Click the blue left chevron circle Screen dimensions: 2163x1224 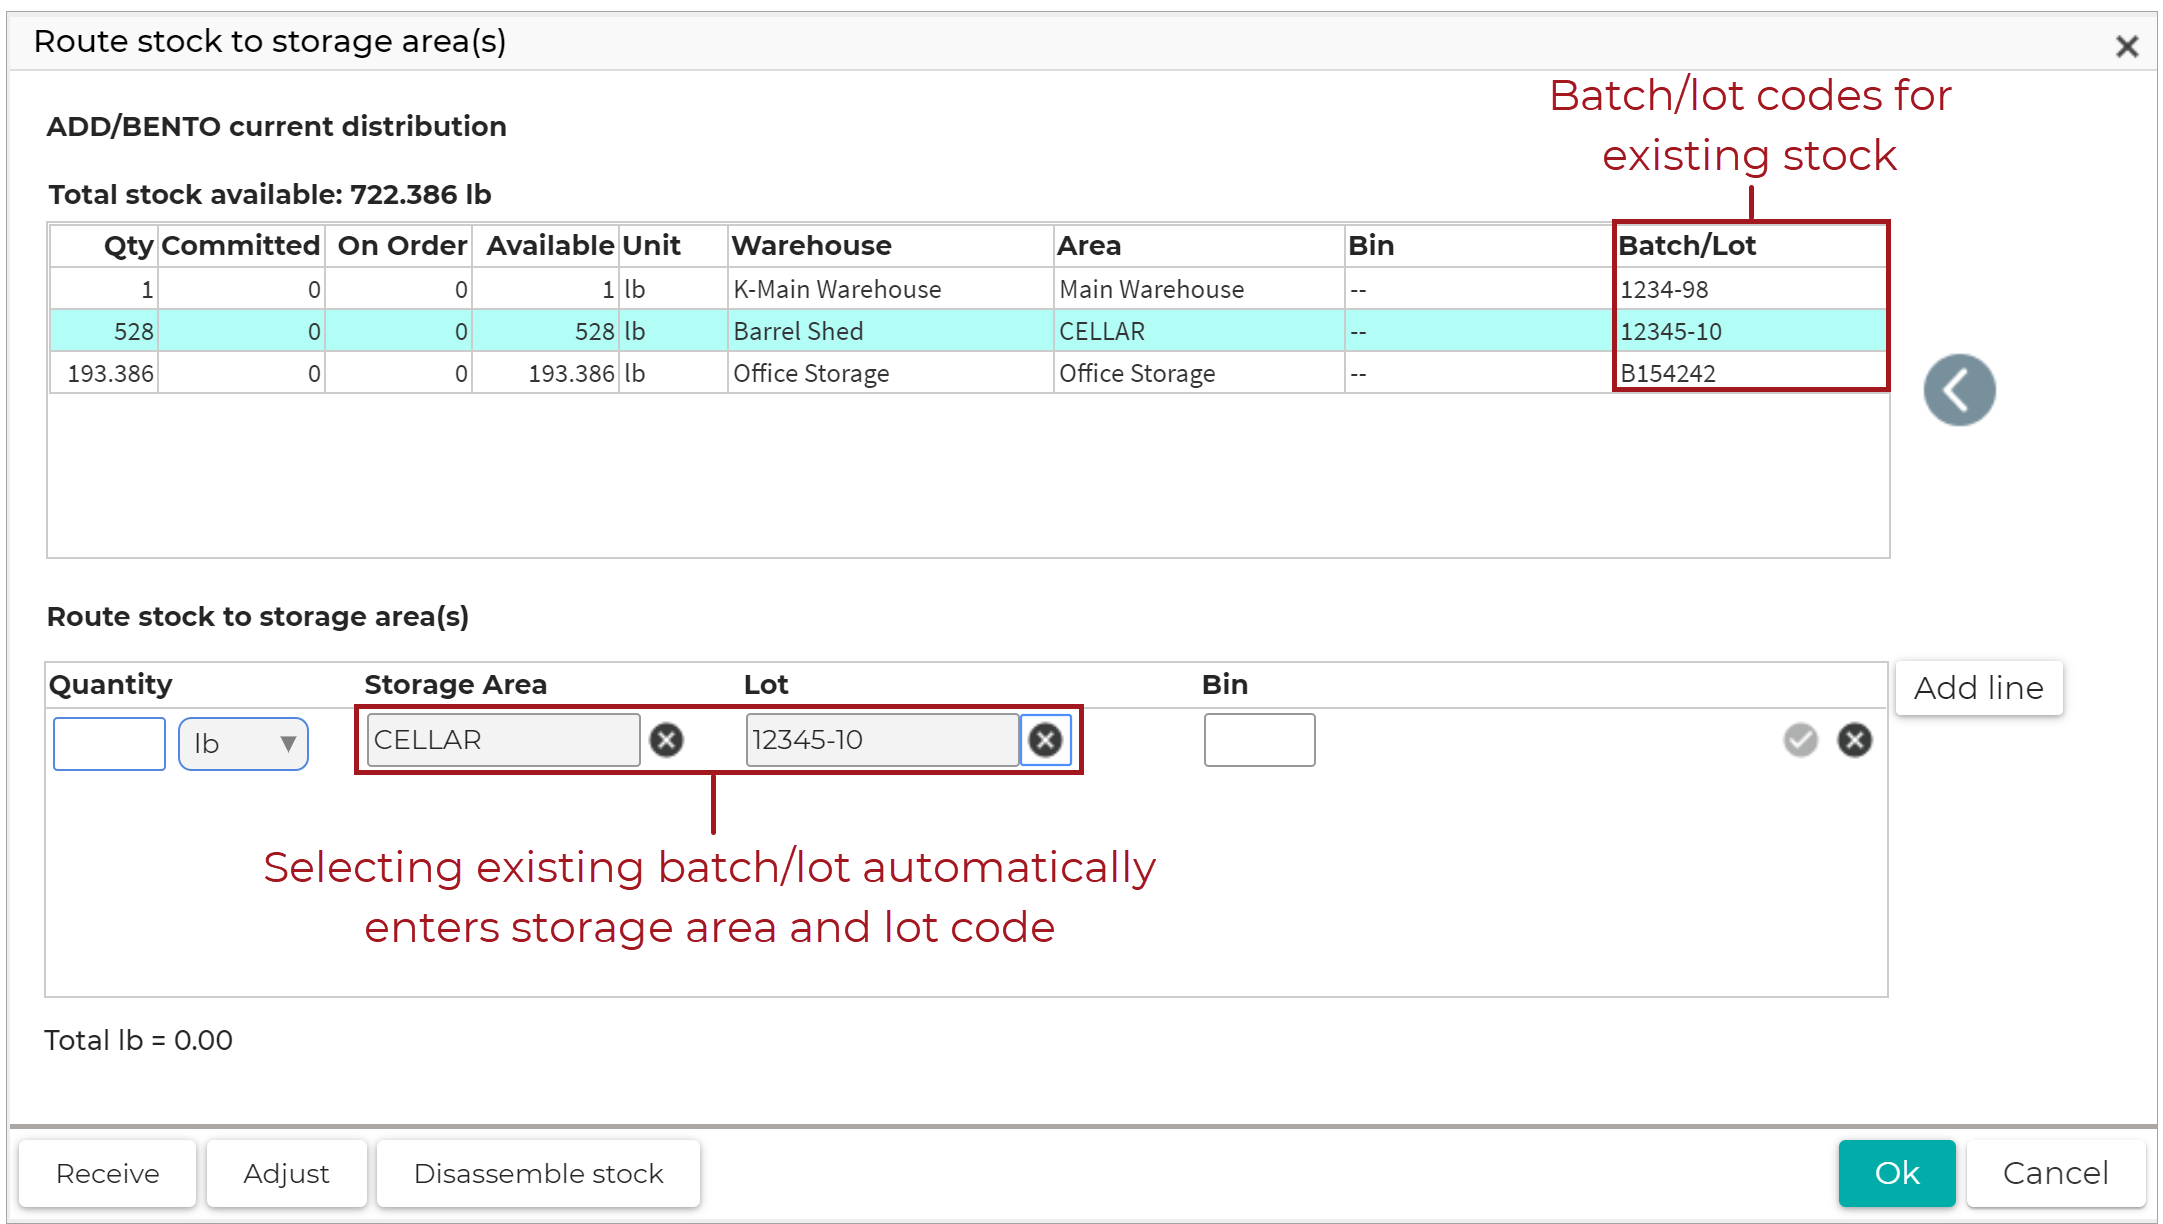pos(1958,389)
